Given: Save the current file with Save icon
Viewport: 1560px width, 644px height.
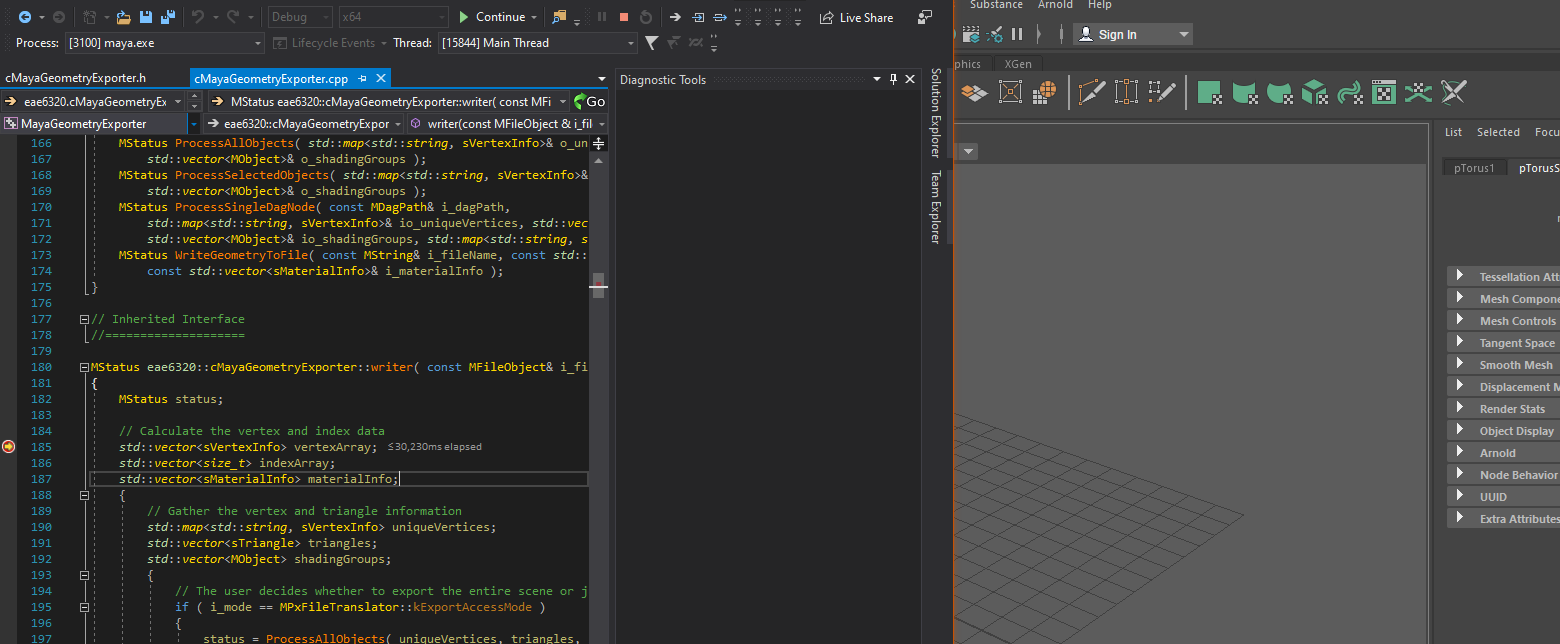Looking at the screenshot, I should [x=146, y=17].
